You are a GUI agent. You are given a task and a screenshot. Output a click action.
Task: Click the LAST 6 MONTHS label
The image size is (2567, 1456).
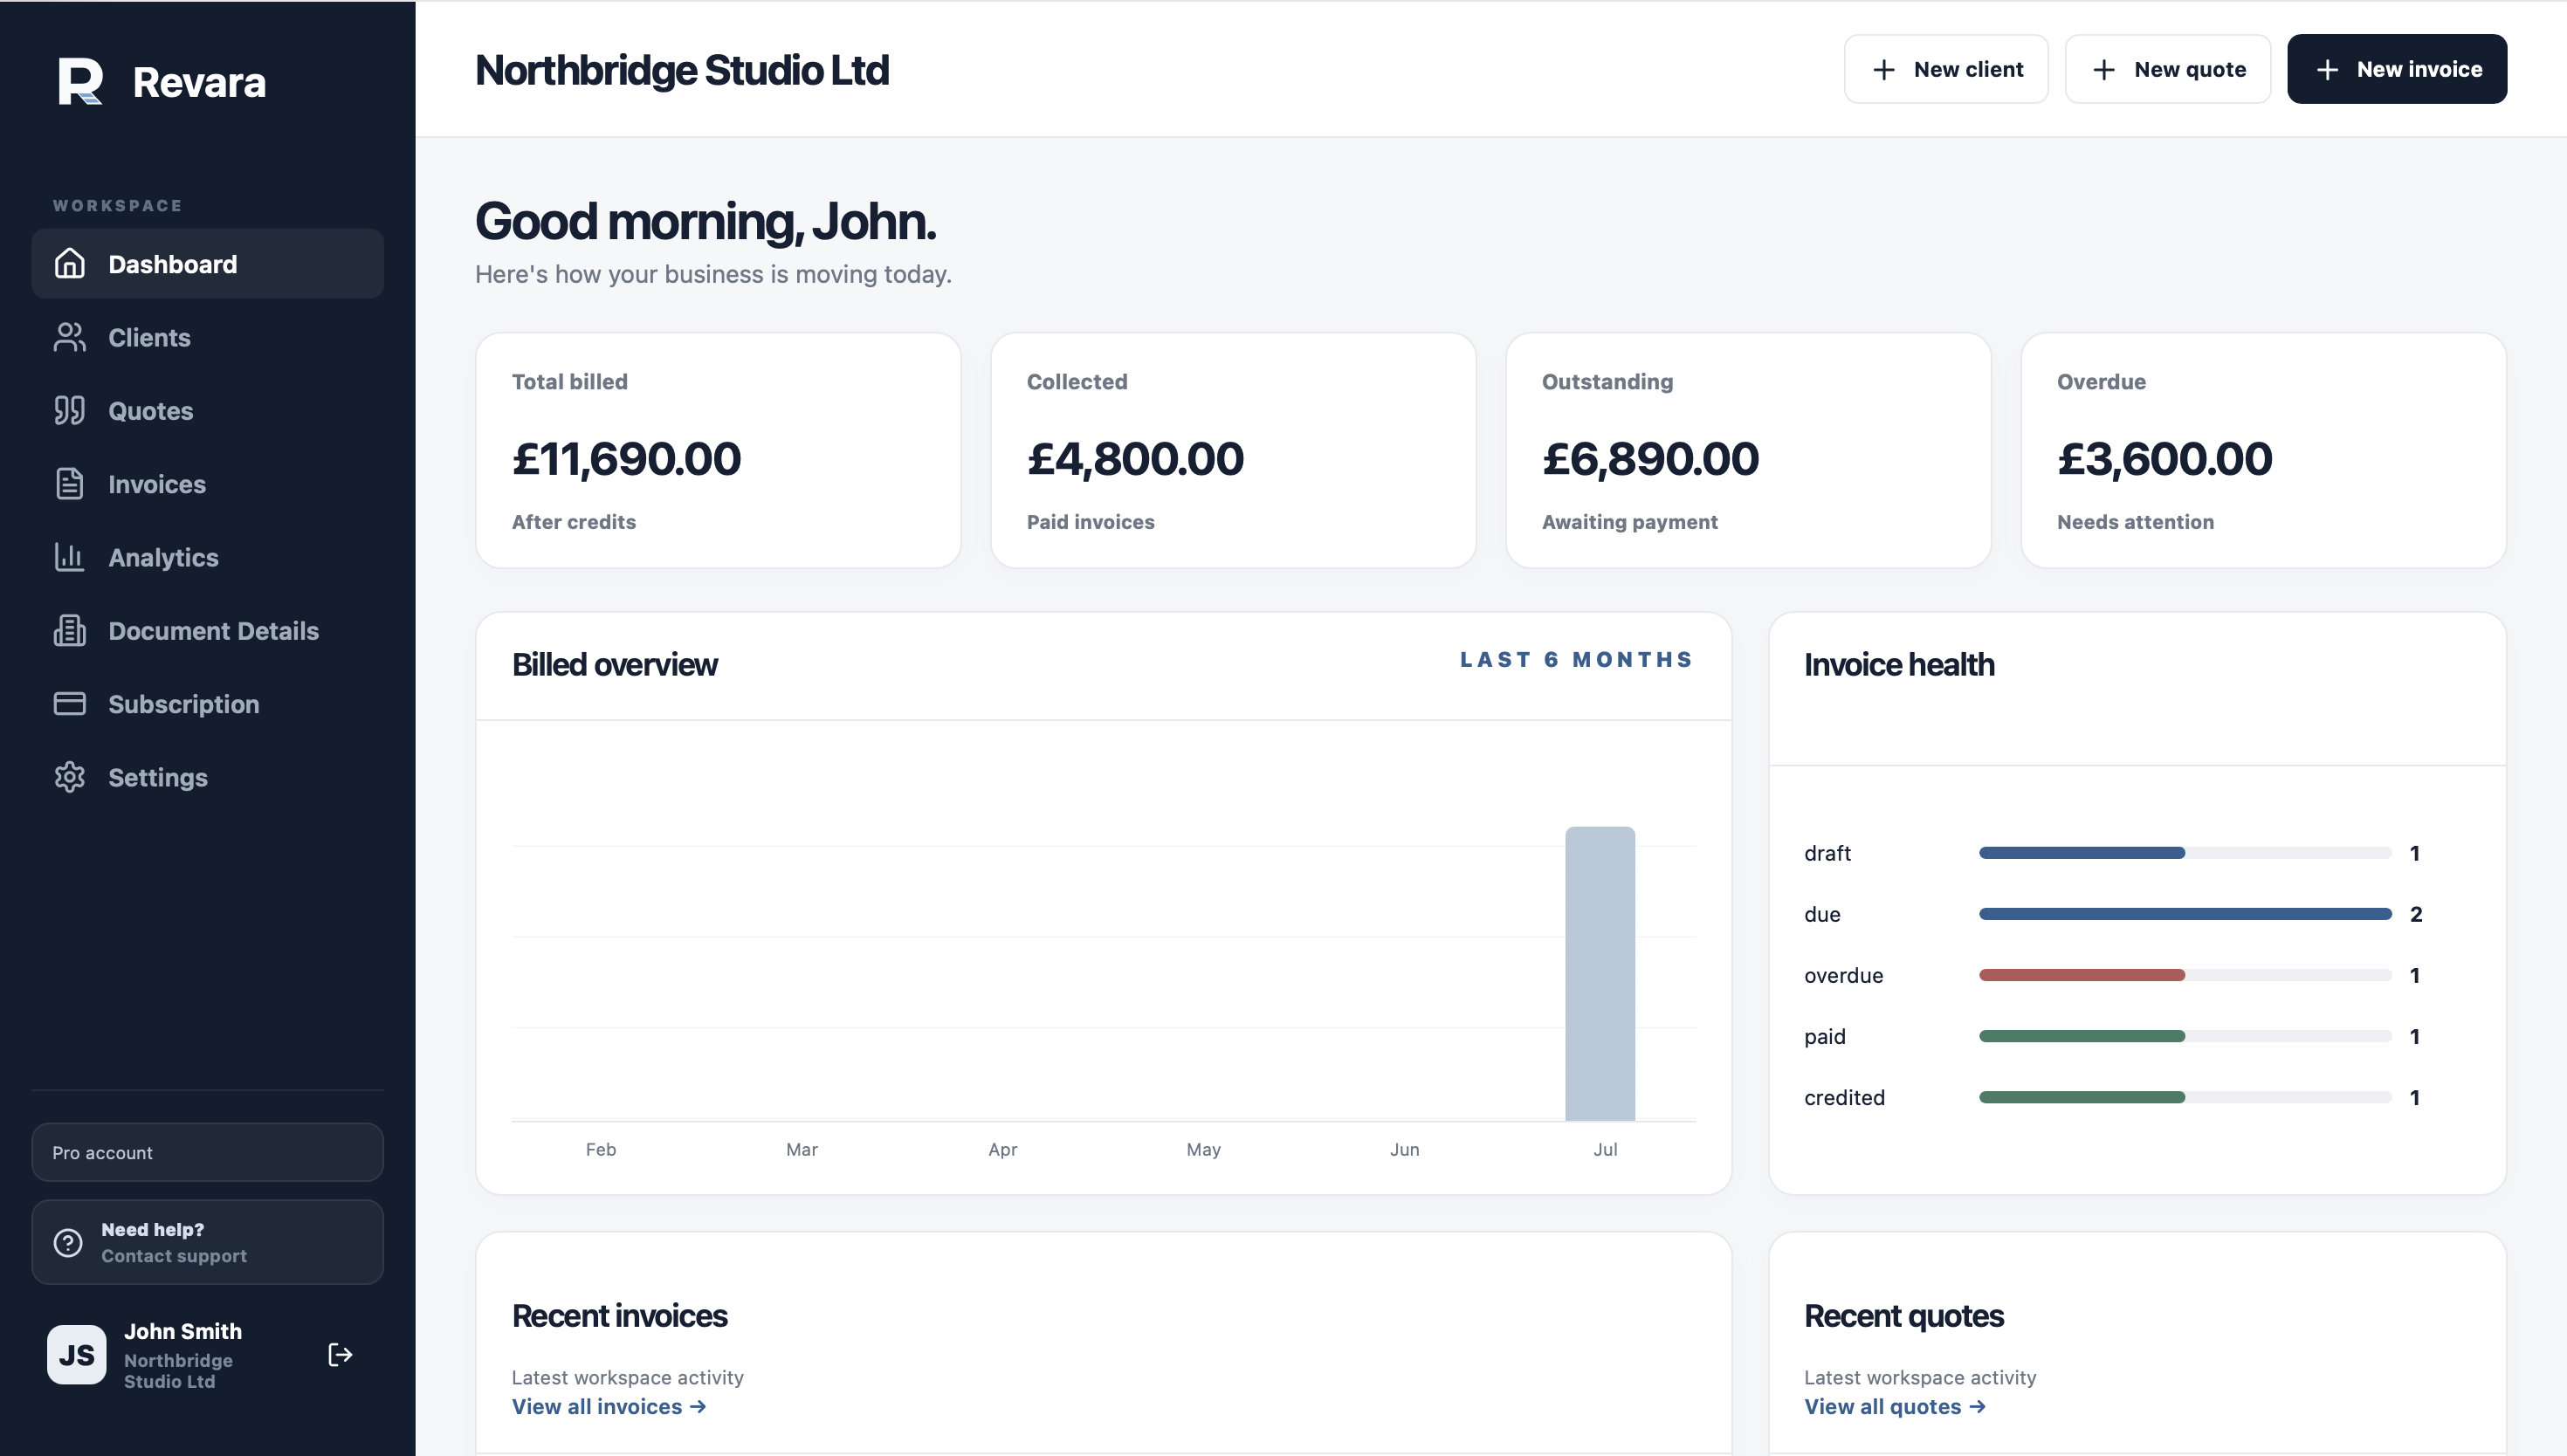(1576, 660)
